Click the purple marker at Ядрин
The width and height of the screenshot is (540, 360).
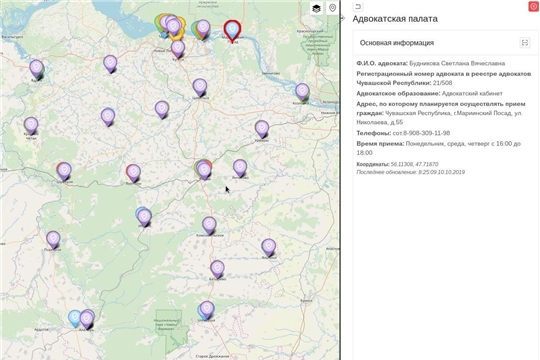pyautogui.click(x=37, y=69)
